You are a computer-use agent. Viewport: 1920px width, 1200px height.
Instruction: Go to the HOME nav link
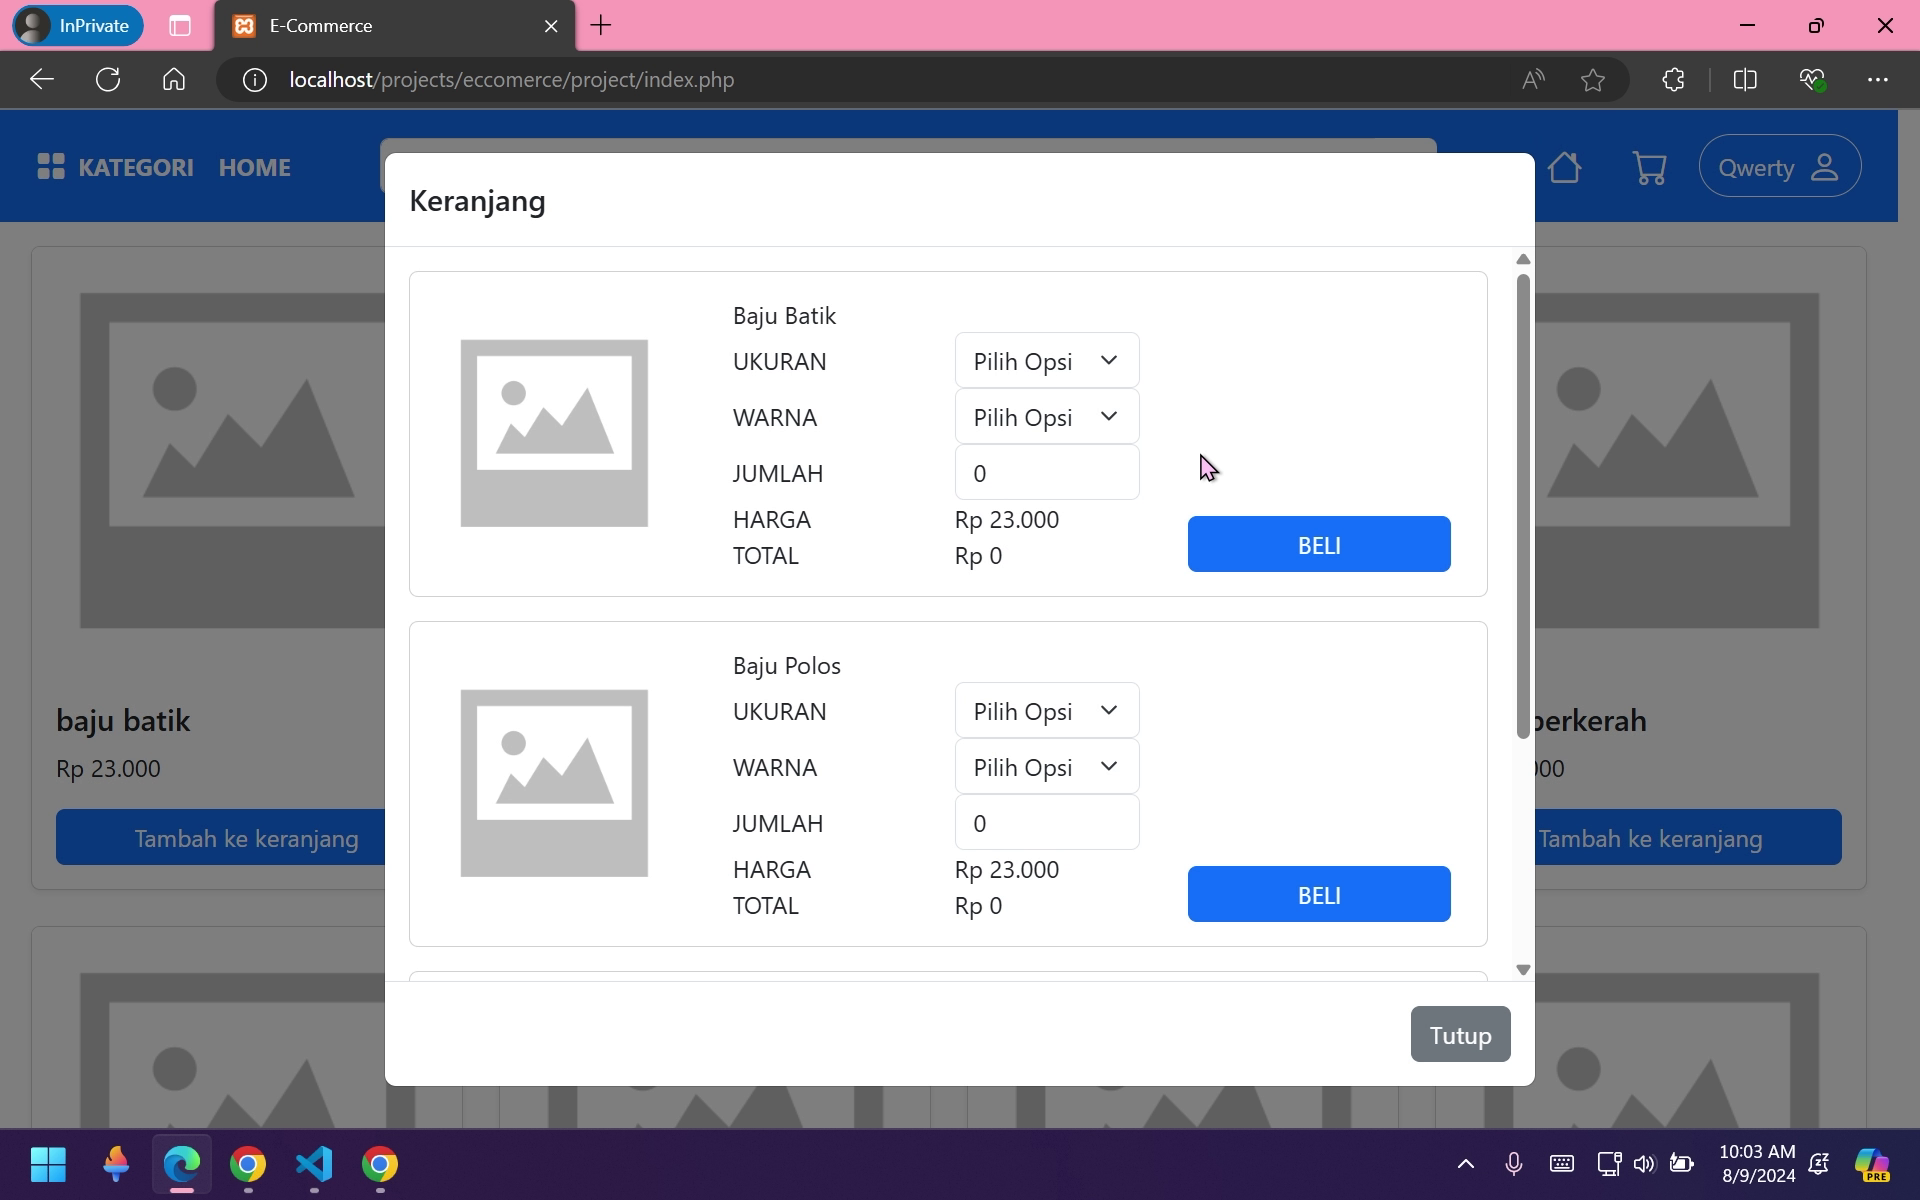point(255,167)
